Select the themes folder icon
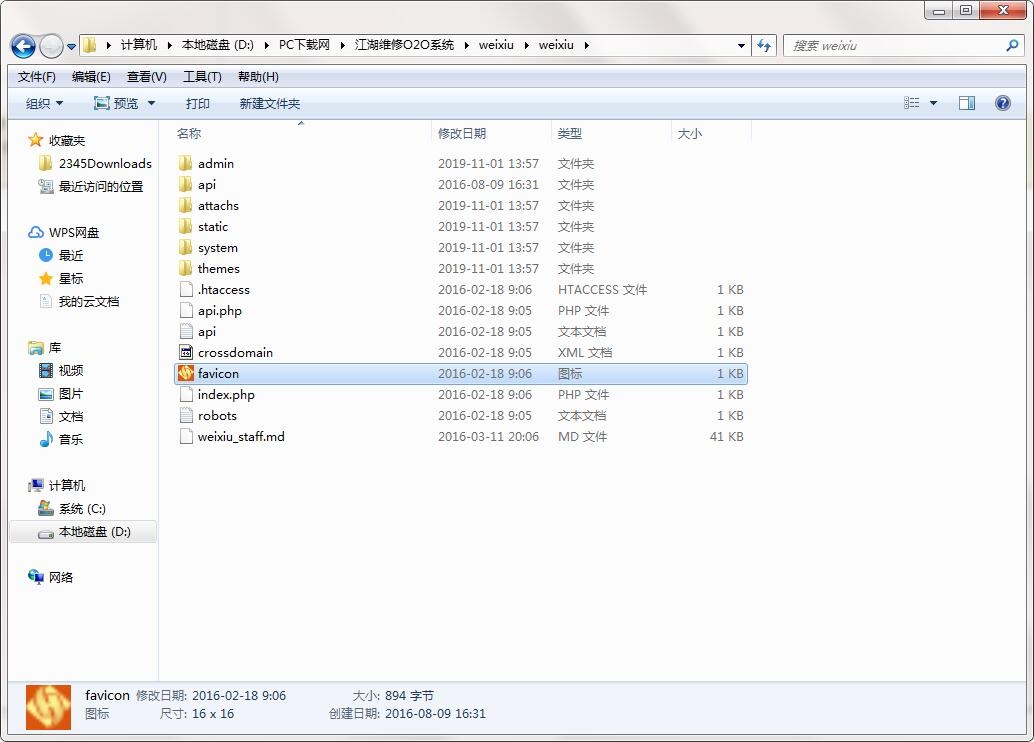Viewport: 1034px width, 742px height. point(186,268)
